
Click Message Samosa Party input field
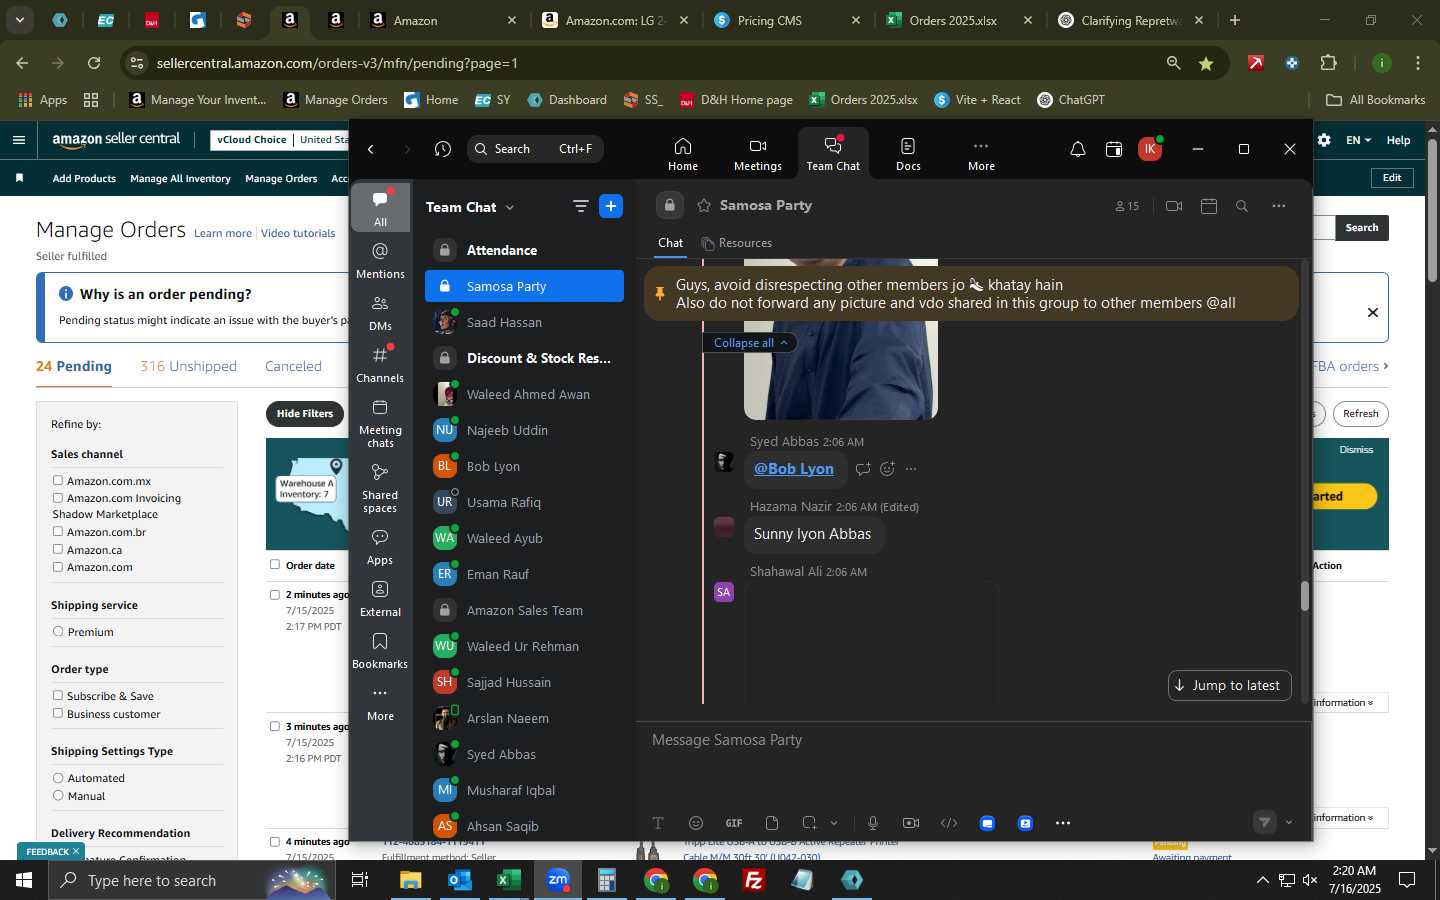pyautogui.click(x=974, y=740)
